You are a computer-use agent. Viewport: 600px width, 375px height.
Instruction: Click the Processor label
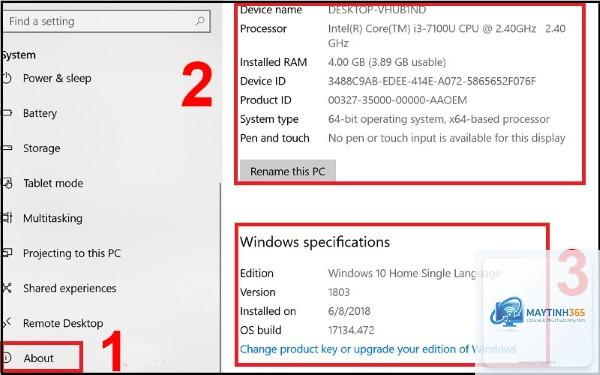[x=263, y=29]
